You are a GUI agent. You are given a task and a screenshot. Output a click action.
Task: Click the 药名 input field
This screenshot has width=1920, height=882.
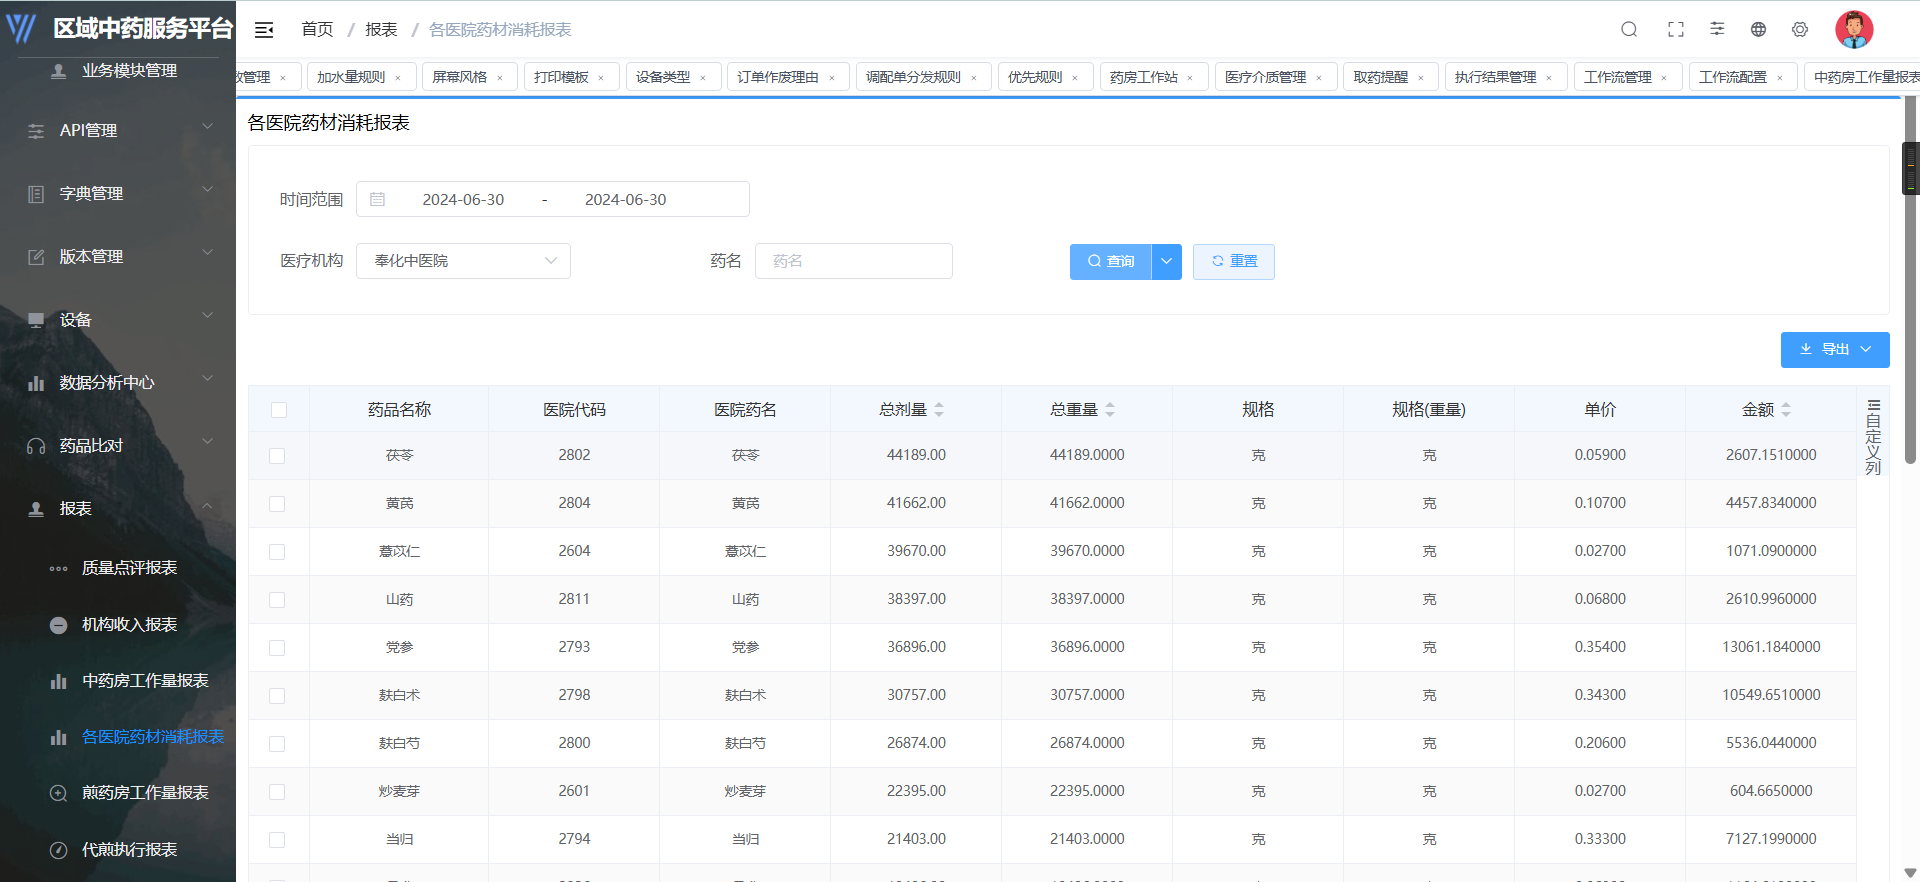(853, 261)
